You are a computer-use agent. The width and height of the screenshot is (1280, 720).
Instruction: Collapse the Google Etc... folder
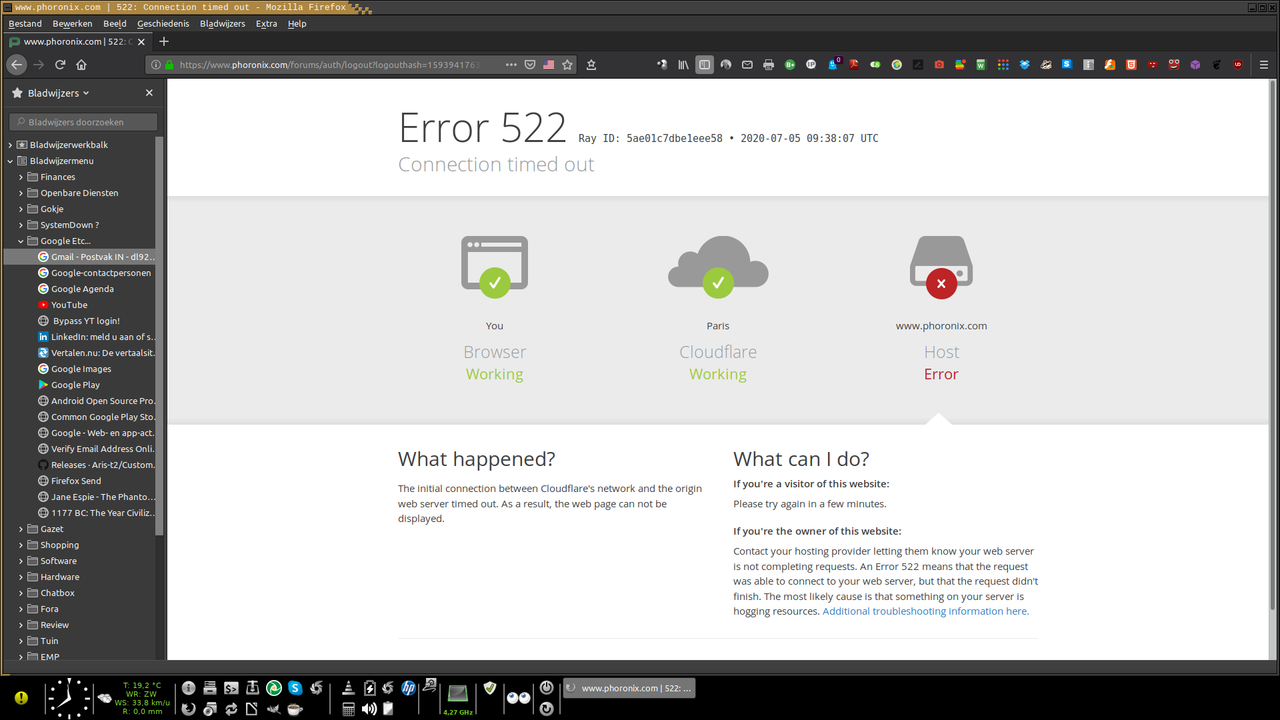tap(21, 241)
